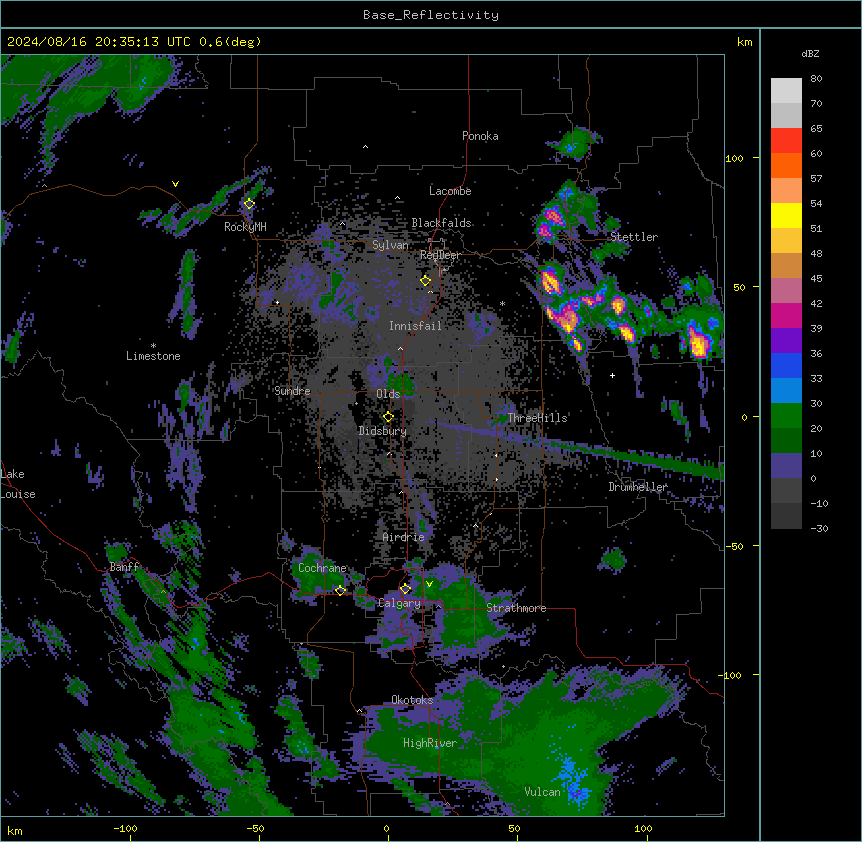Click the RockyMH label

coord(245,227)
